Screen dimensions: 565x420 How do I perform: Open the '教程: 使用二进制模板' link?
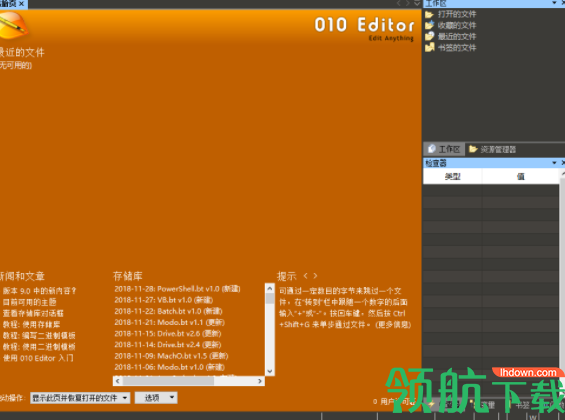click(39, 347)
